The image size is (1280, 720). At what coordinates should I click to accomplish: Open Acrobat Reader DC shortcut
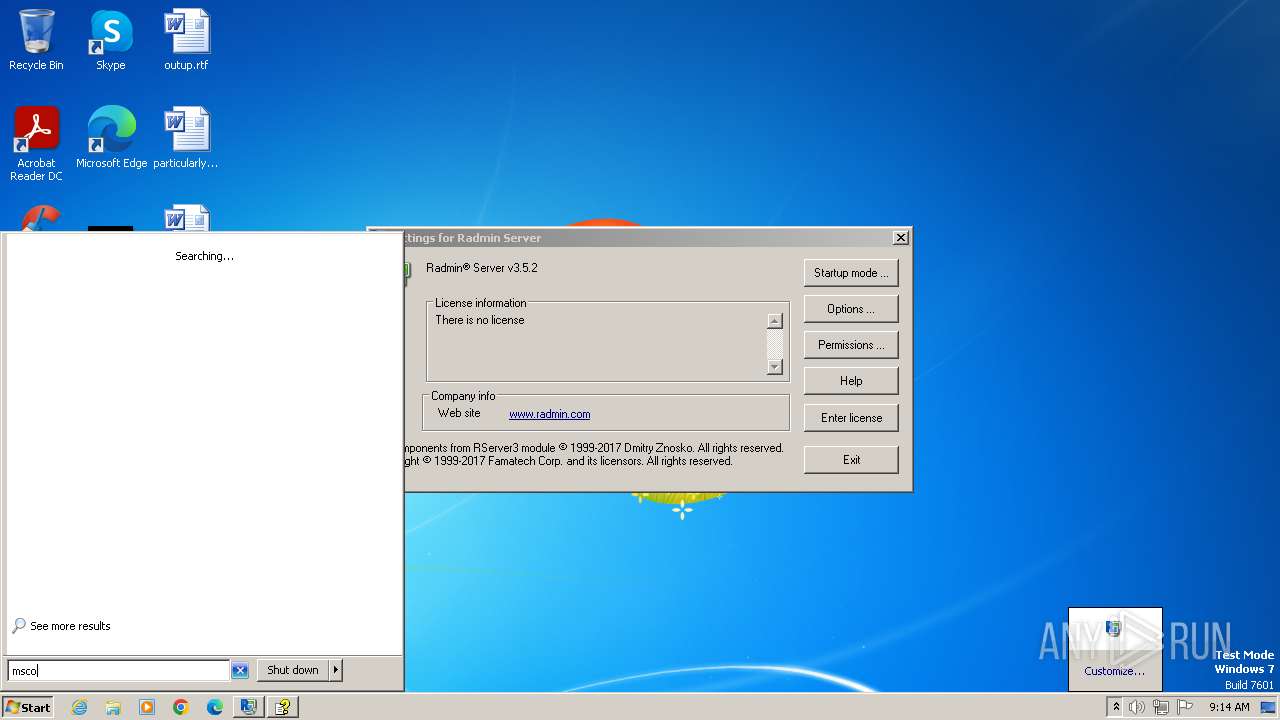pyautogui.click(x=36, y=144)
